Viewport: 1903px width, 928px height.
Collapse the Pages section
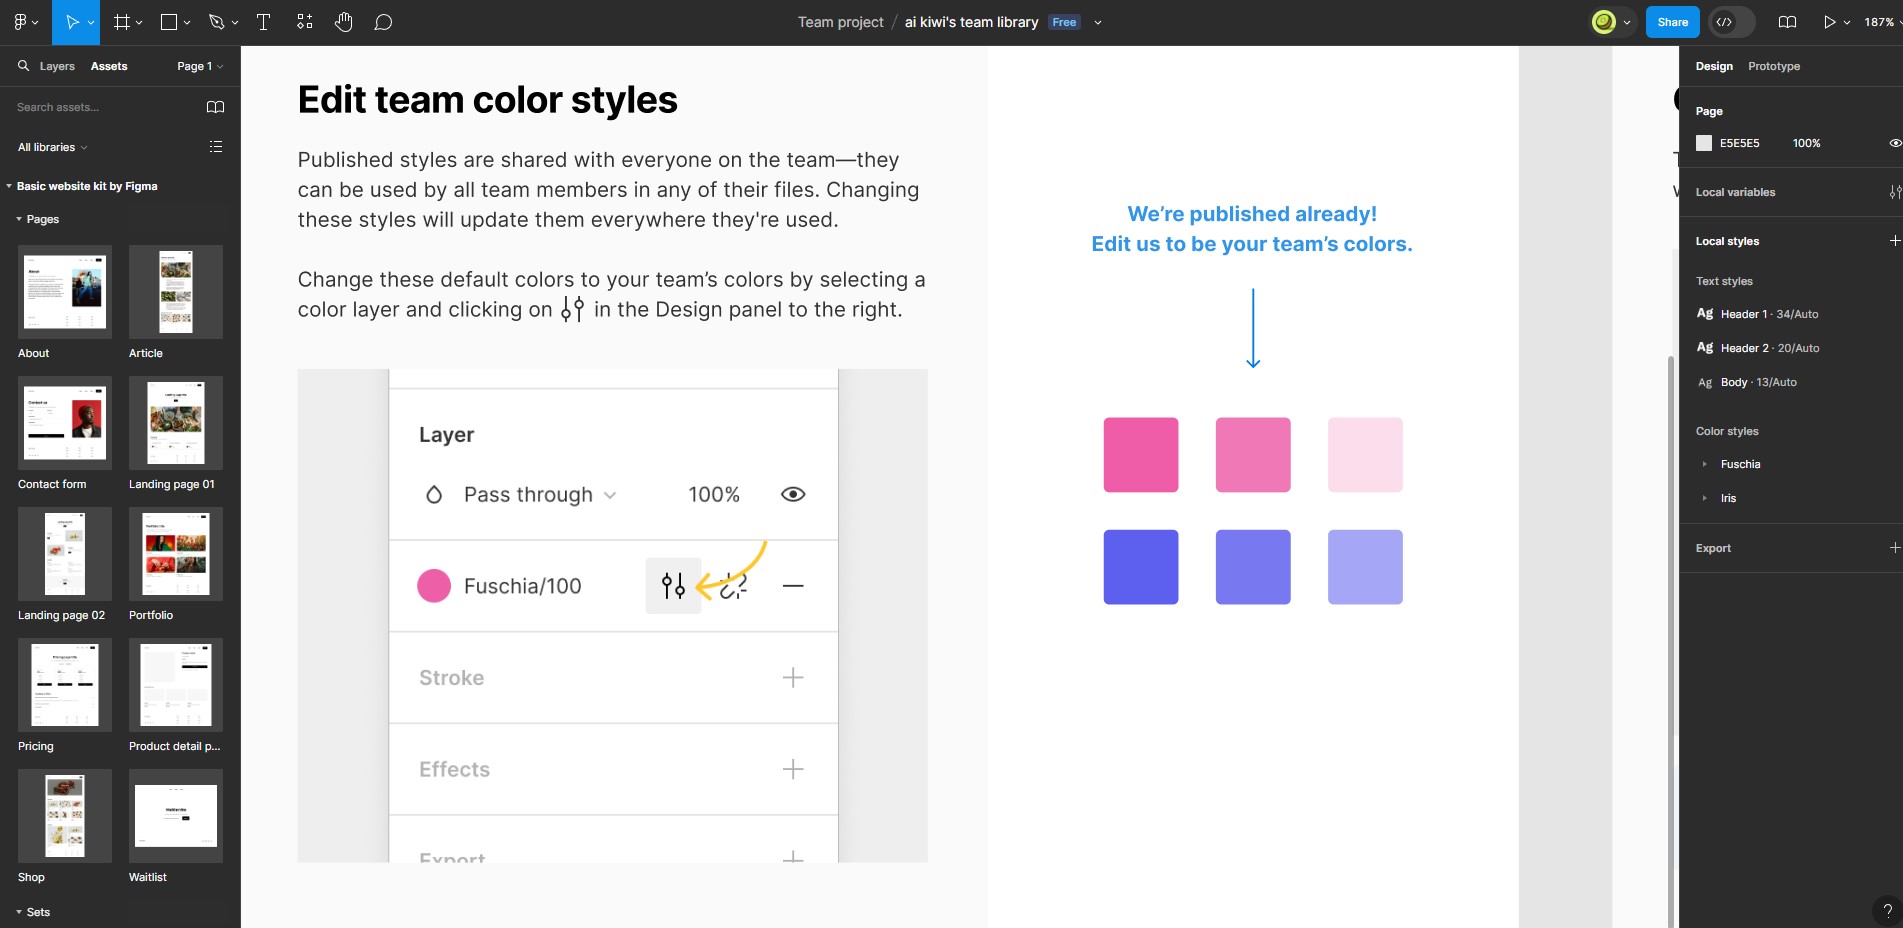[x=19, y=219]
